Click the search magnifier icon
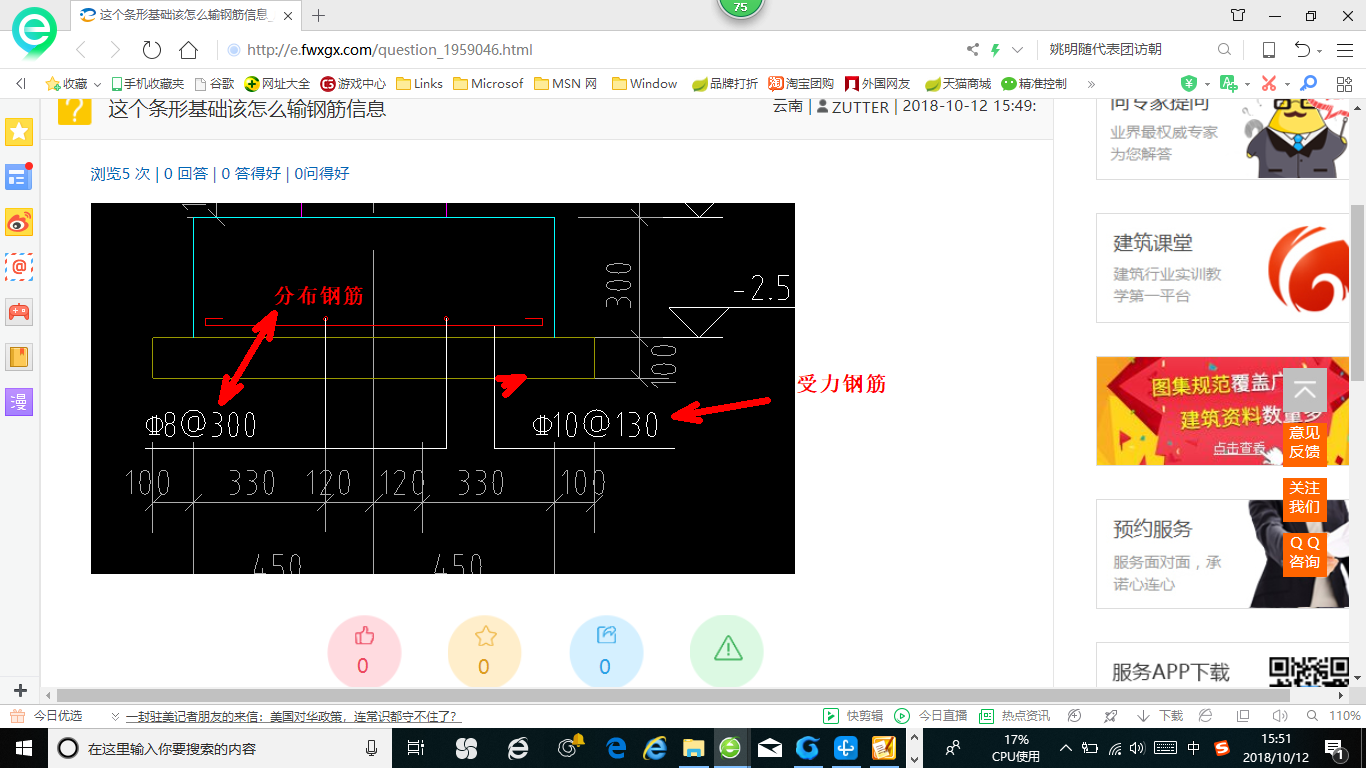The height and width of the screenshot is (768, 1366). click(x=1224, y=50)
